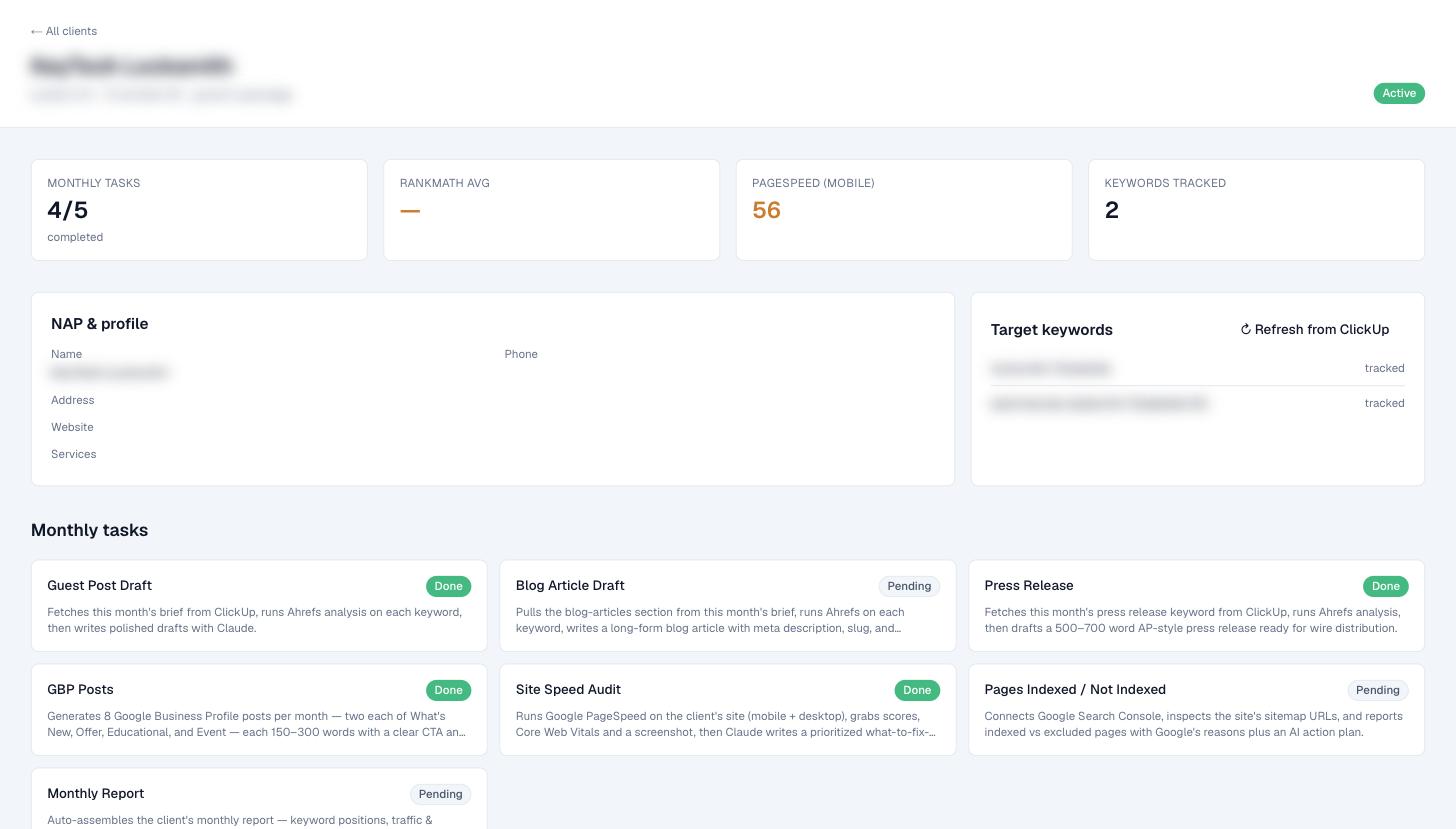Click Done badge on Press Release

[x=1385, y=586]
